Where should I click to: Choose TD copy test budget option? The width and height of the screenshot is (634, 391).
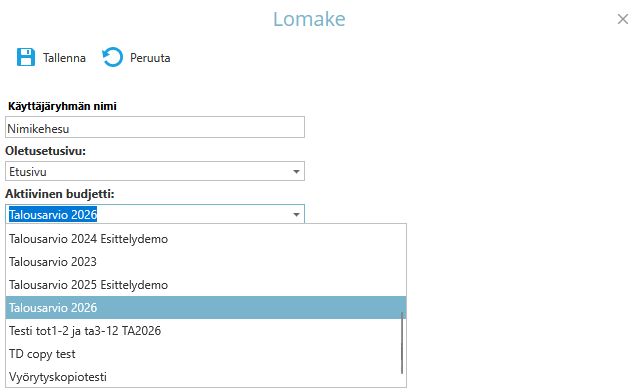pyautogui.click(x=206, y=354)
